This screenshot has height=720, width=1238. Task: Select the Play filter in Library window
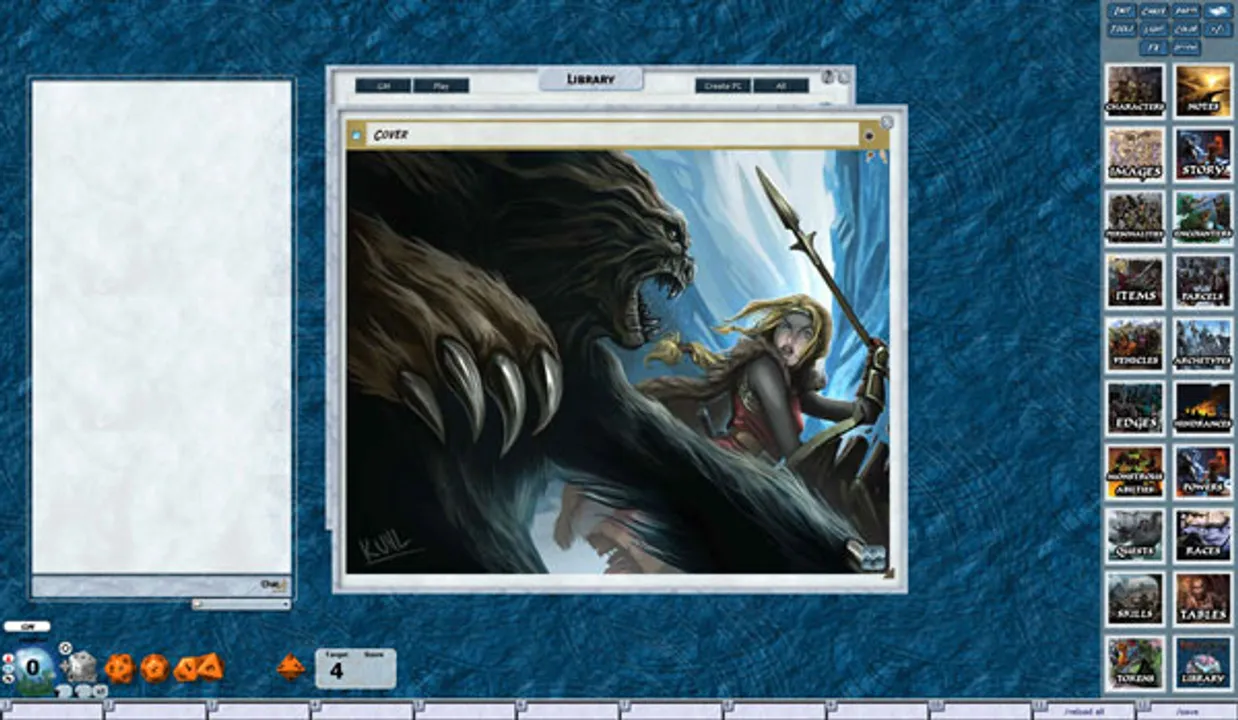coord(441,86)
